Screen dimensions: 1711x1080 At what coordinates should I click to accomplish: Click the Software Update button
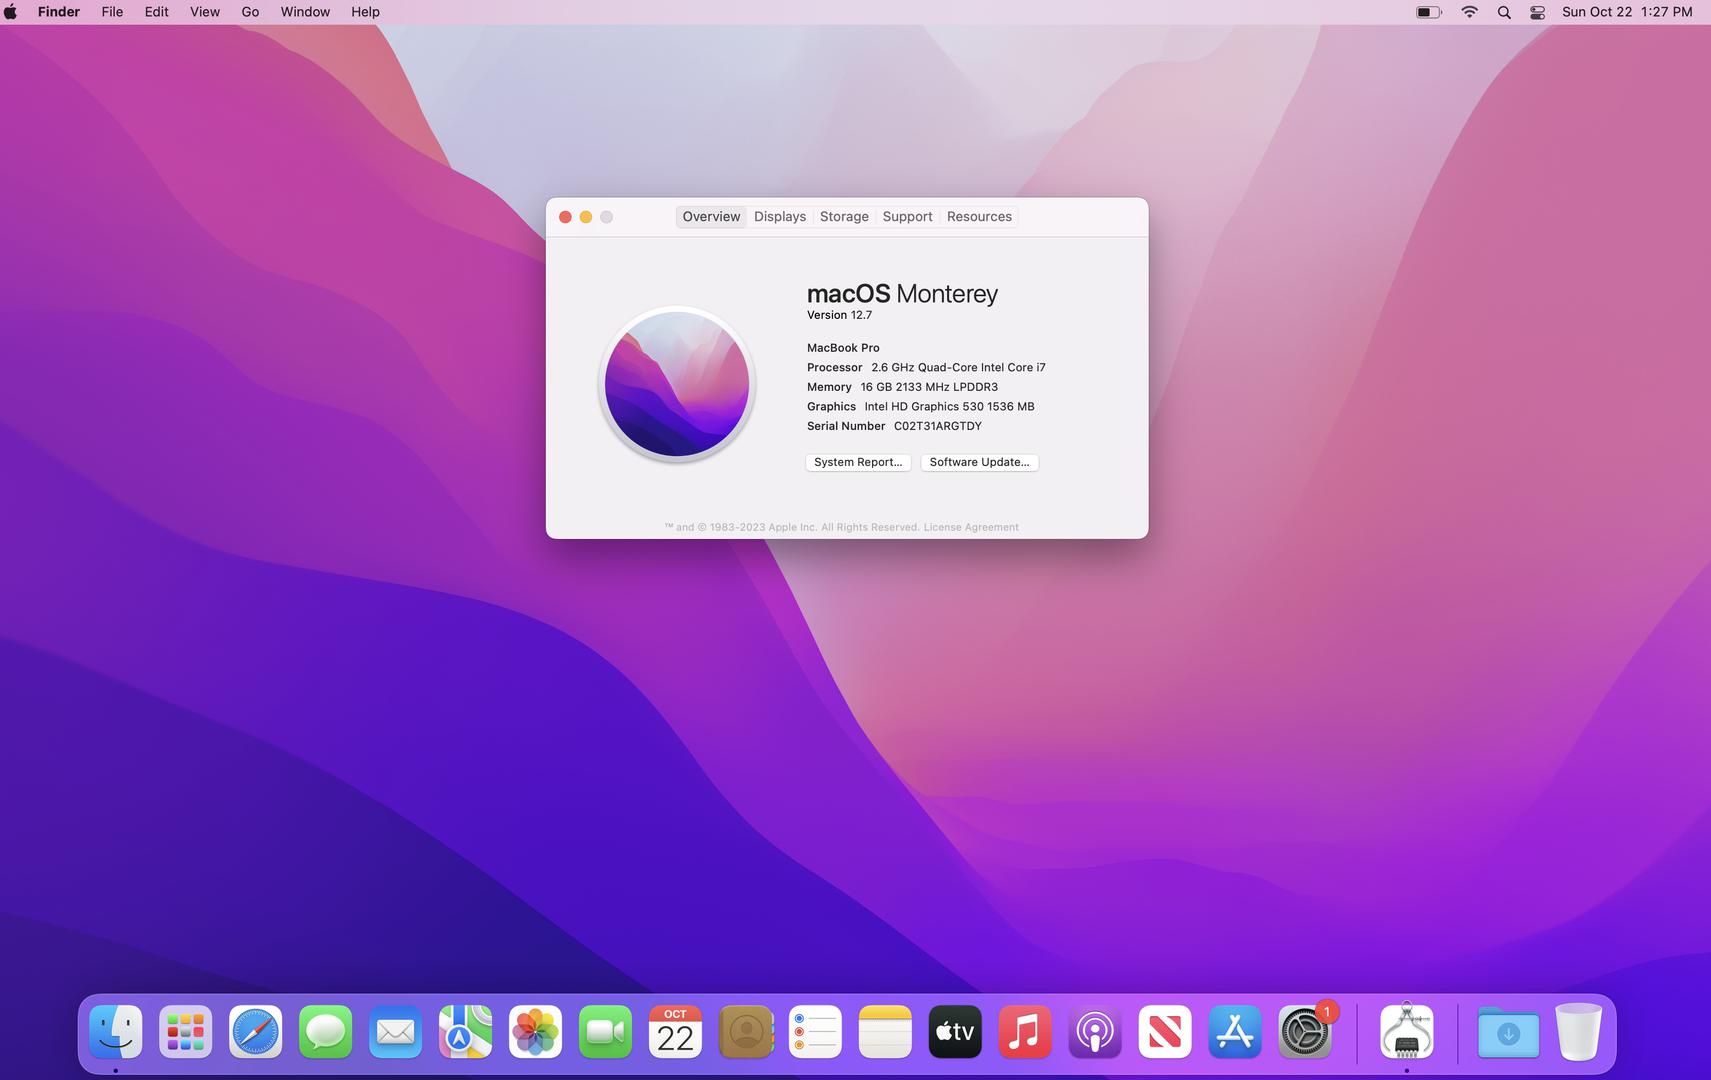(x=979, y=462)
